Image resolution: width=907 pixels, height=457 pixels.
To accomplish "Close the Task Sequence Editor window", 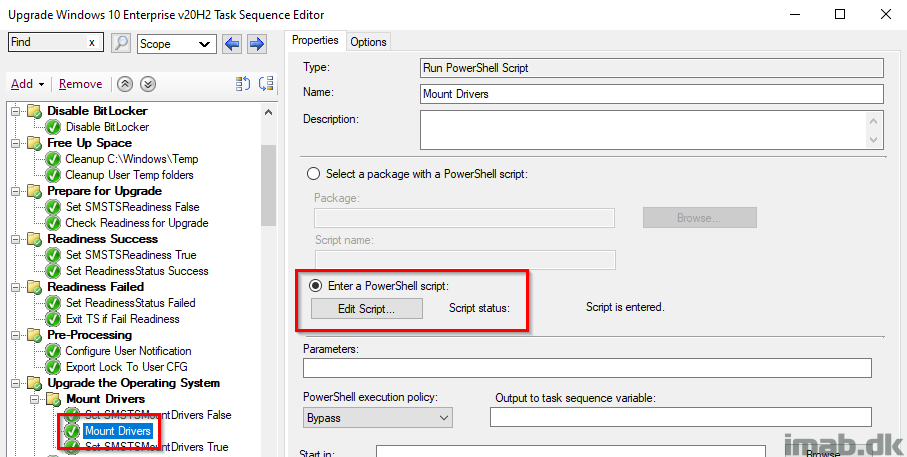I will click(886, 14).
